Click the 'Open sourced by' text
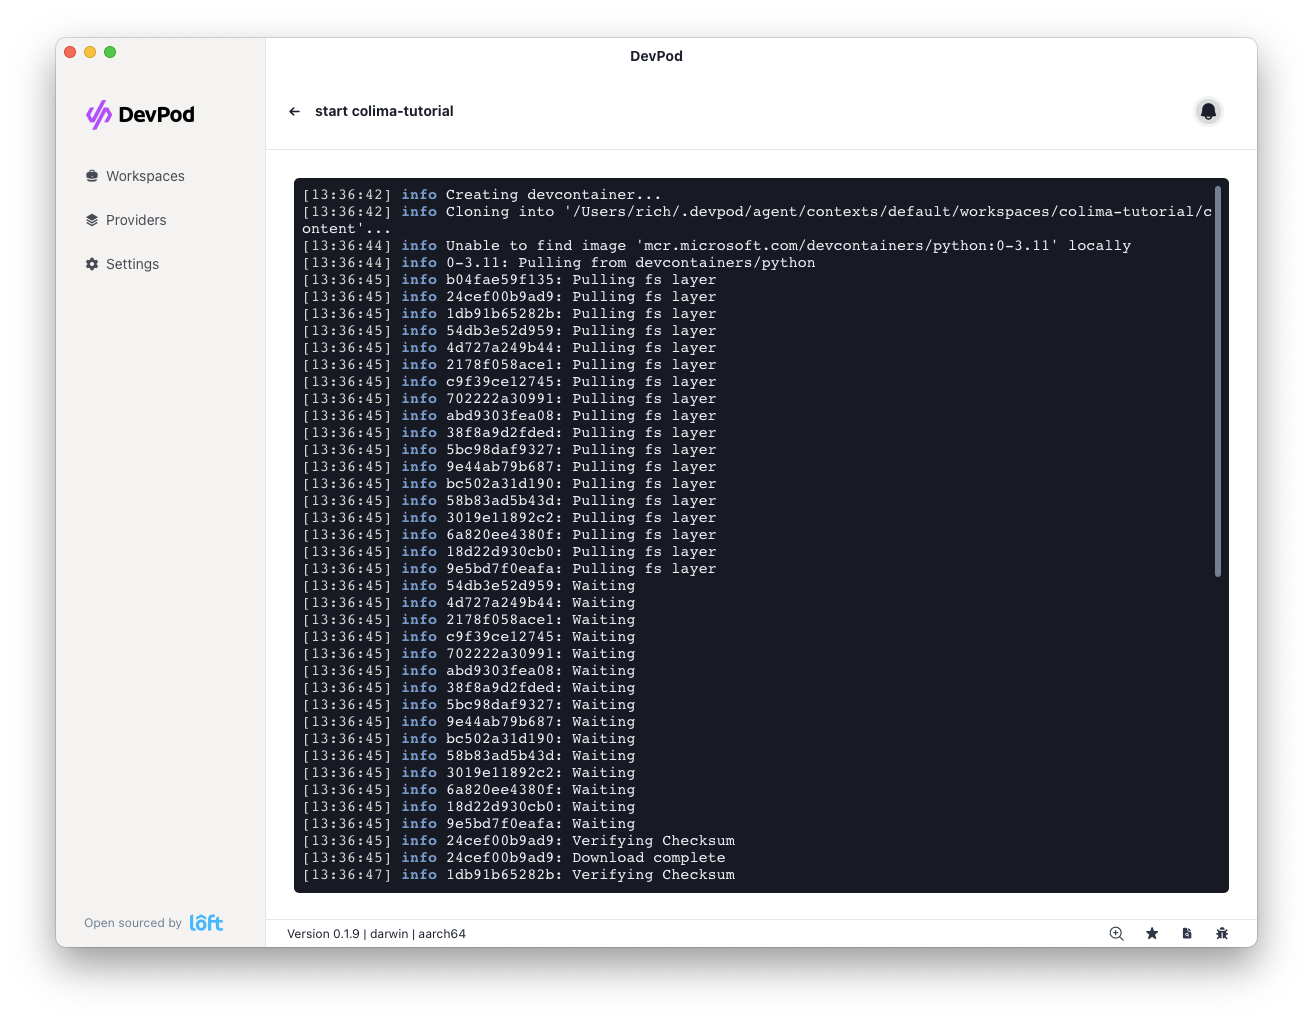 click(x=133, y=923)
